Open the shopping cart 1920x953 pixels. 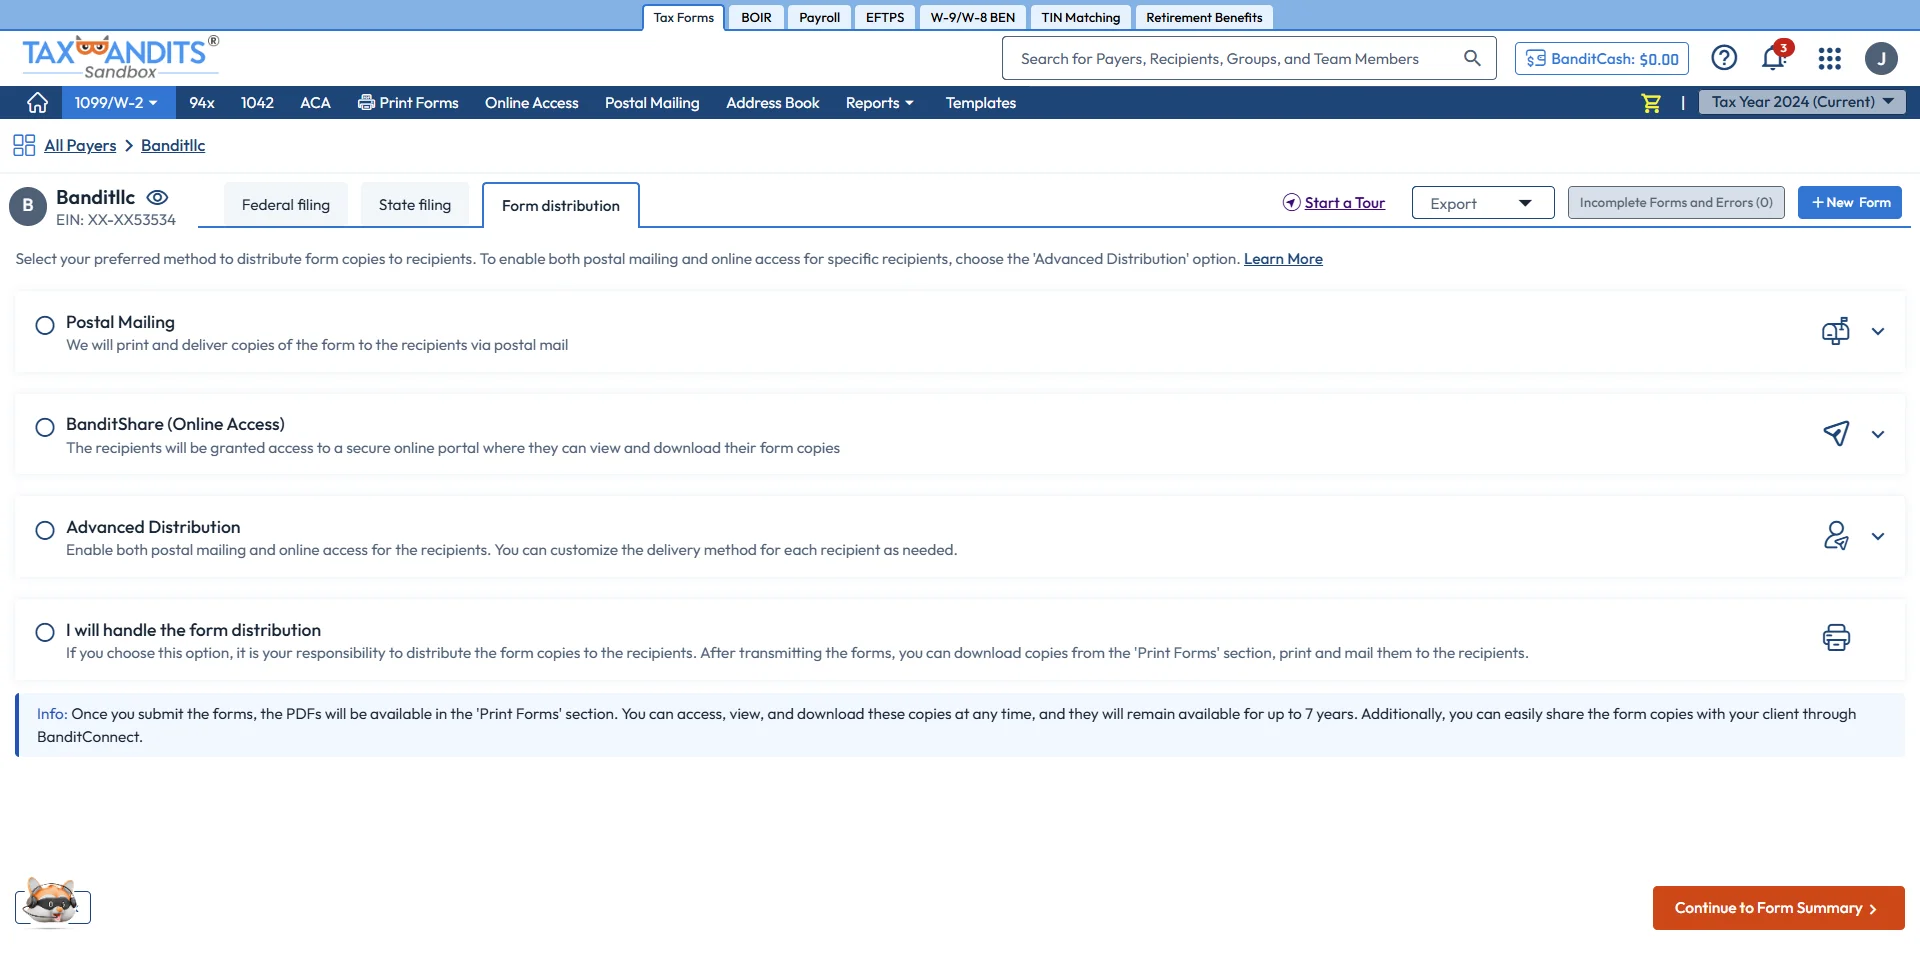(x=1650, y=102)
